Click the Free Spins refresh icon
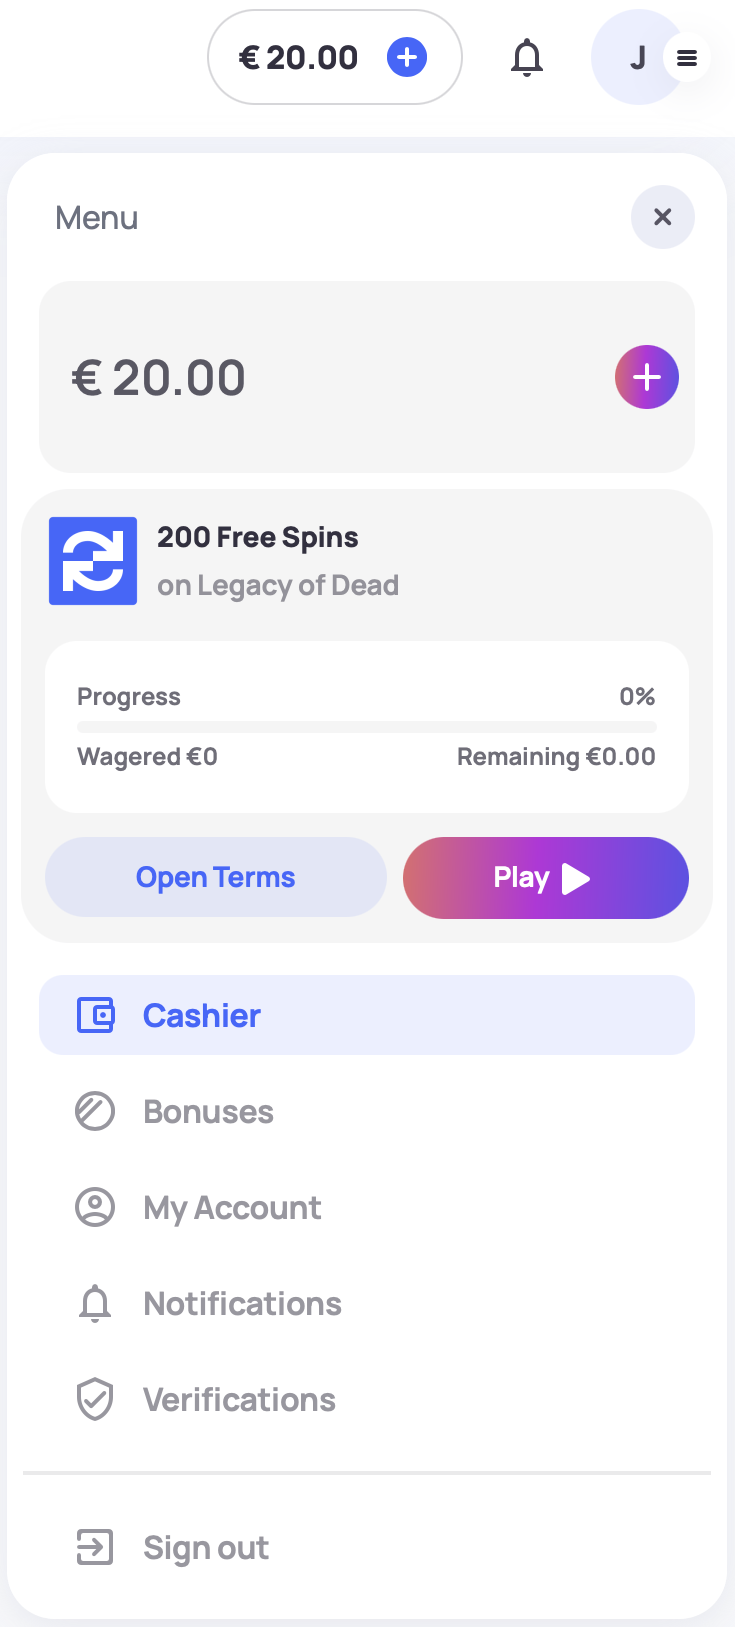This screenshot has height=1627, width=735. 93,561
